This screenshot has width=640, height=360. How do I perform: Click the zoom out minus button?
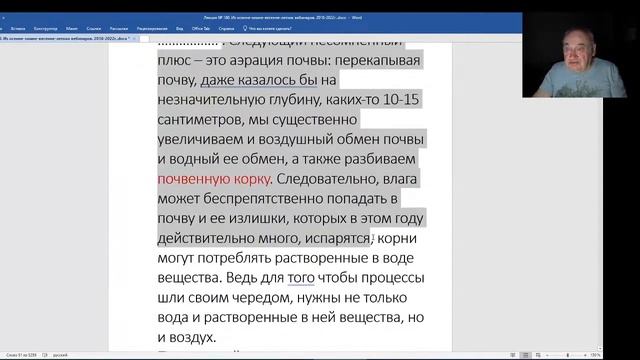[x=547, y=355]
